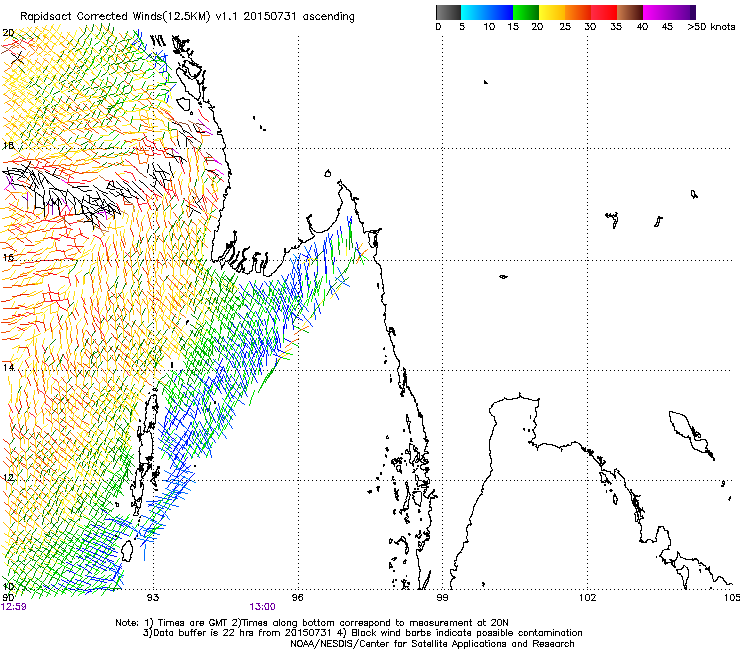740x650 pixels.
Task: Click the '13:00' time label
Action: [x=263, y=607]
